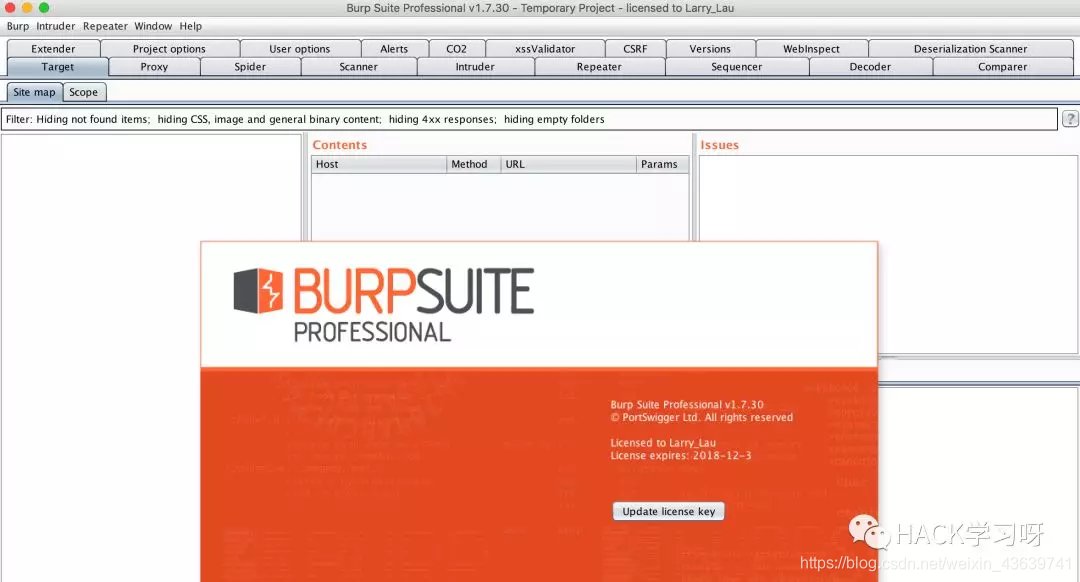1080x582 pixels.
Task: Click the Burp Suite logo icon on splash
Action: [x=258, y=291]
